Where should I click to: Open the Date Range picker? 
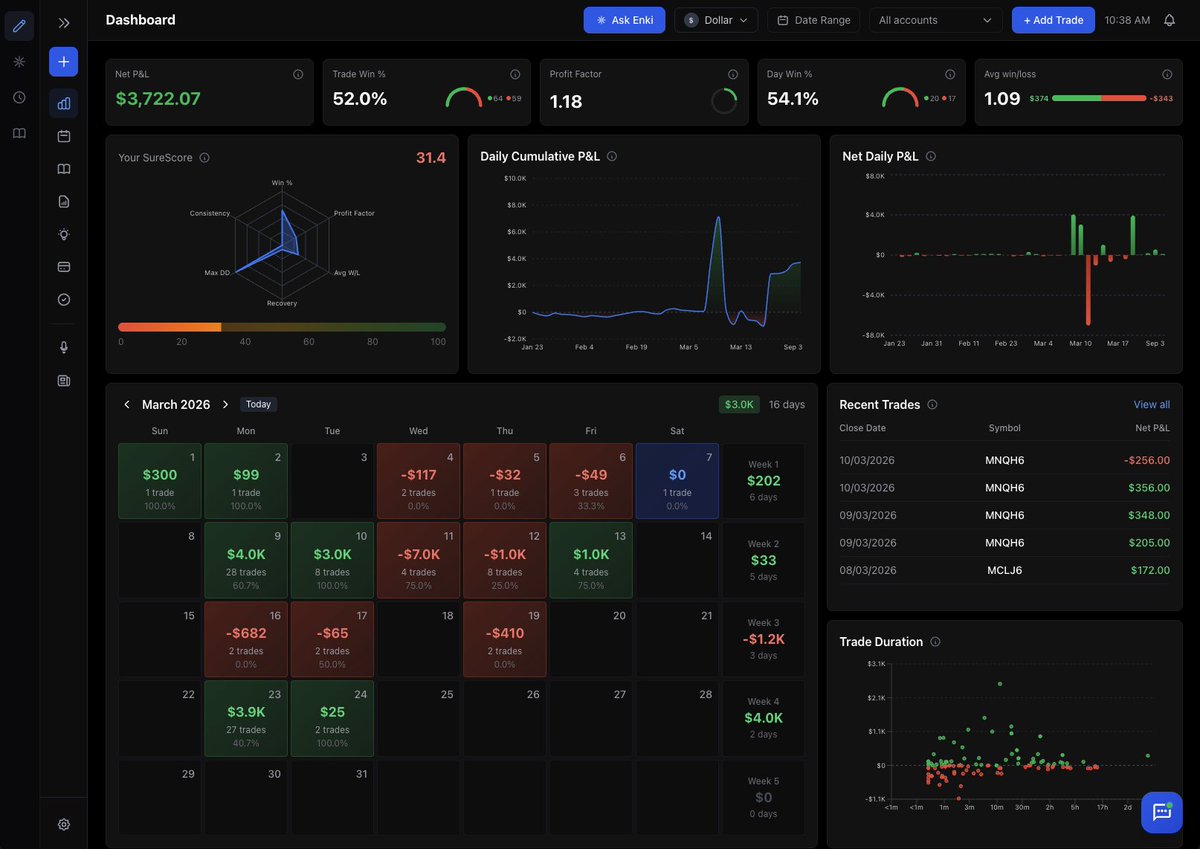(x=813, y=20)
